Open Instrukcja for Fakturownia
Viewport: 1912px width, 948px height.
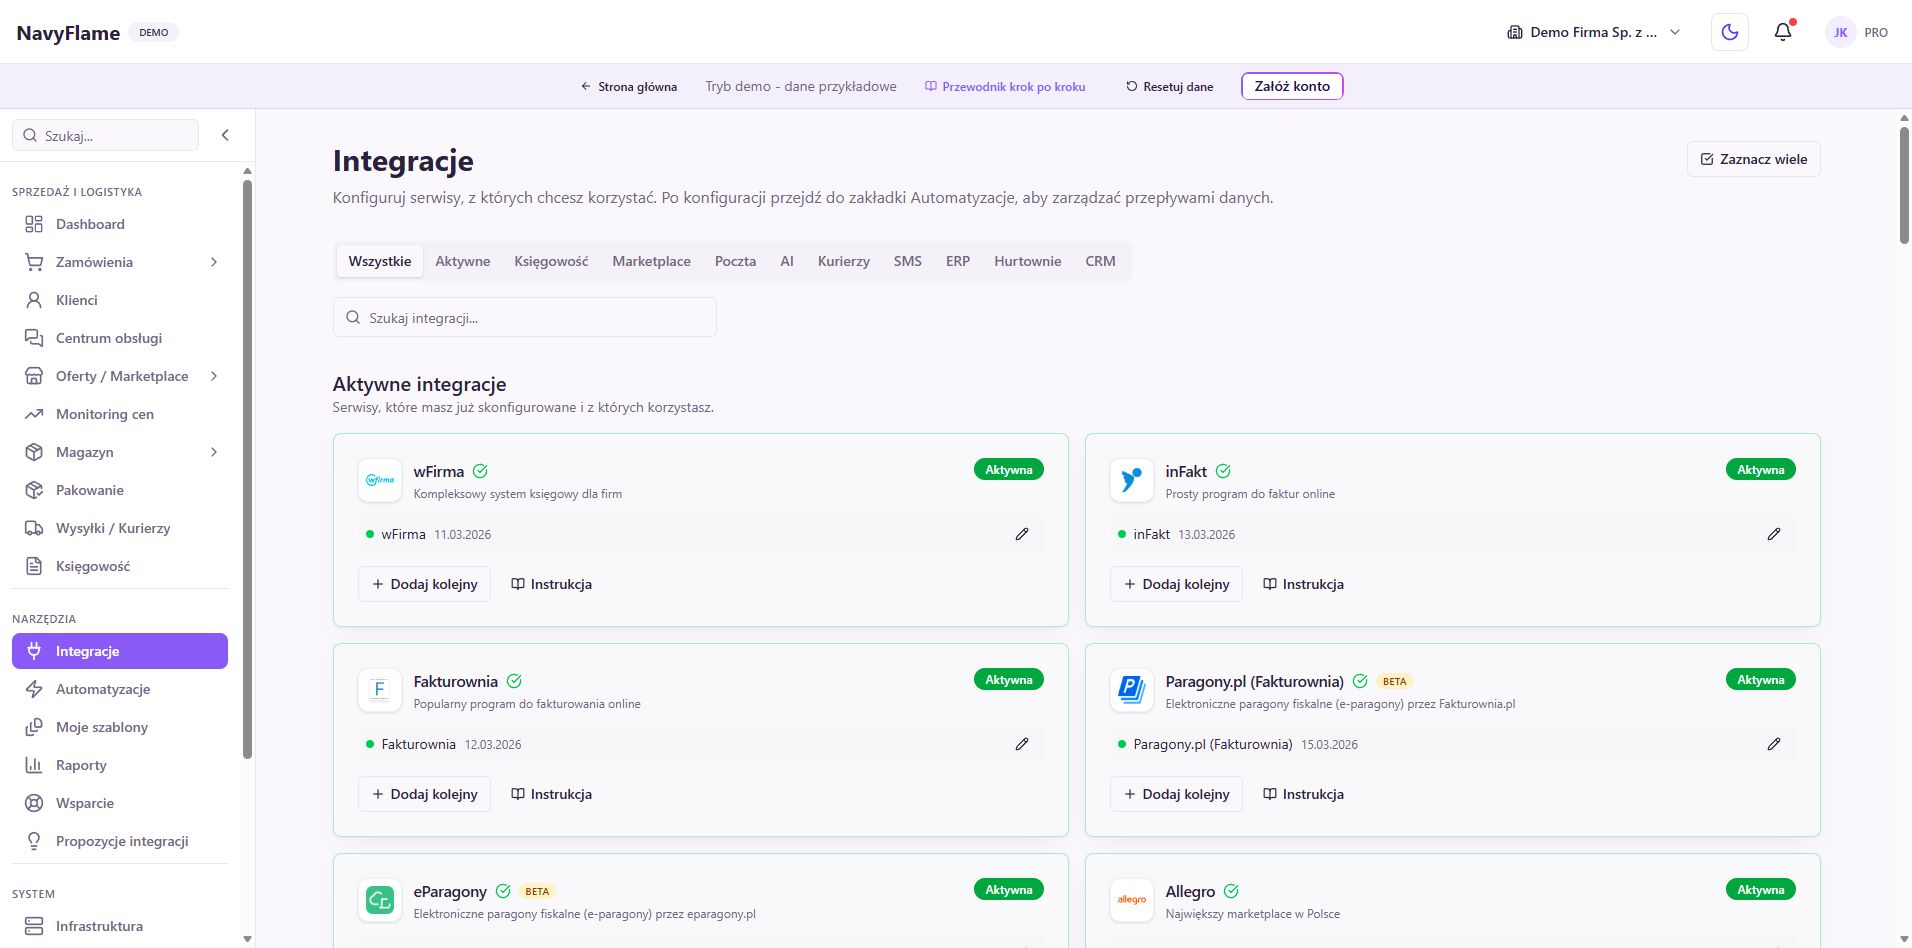coord(552,794)
